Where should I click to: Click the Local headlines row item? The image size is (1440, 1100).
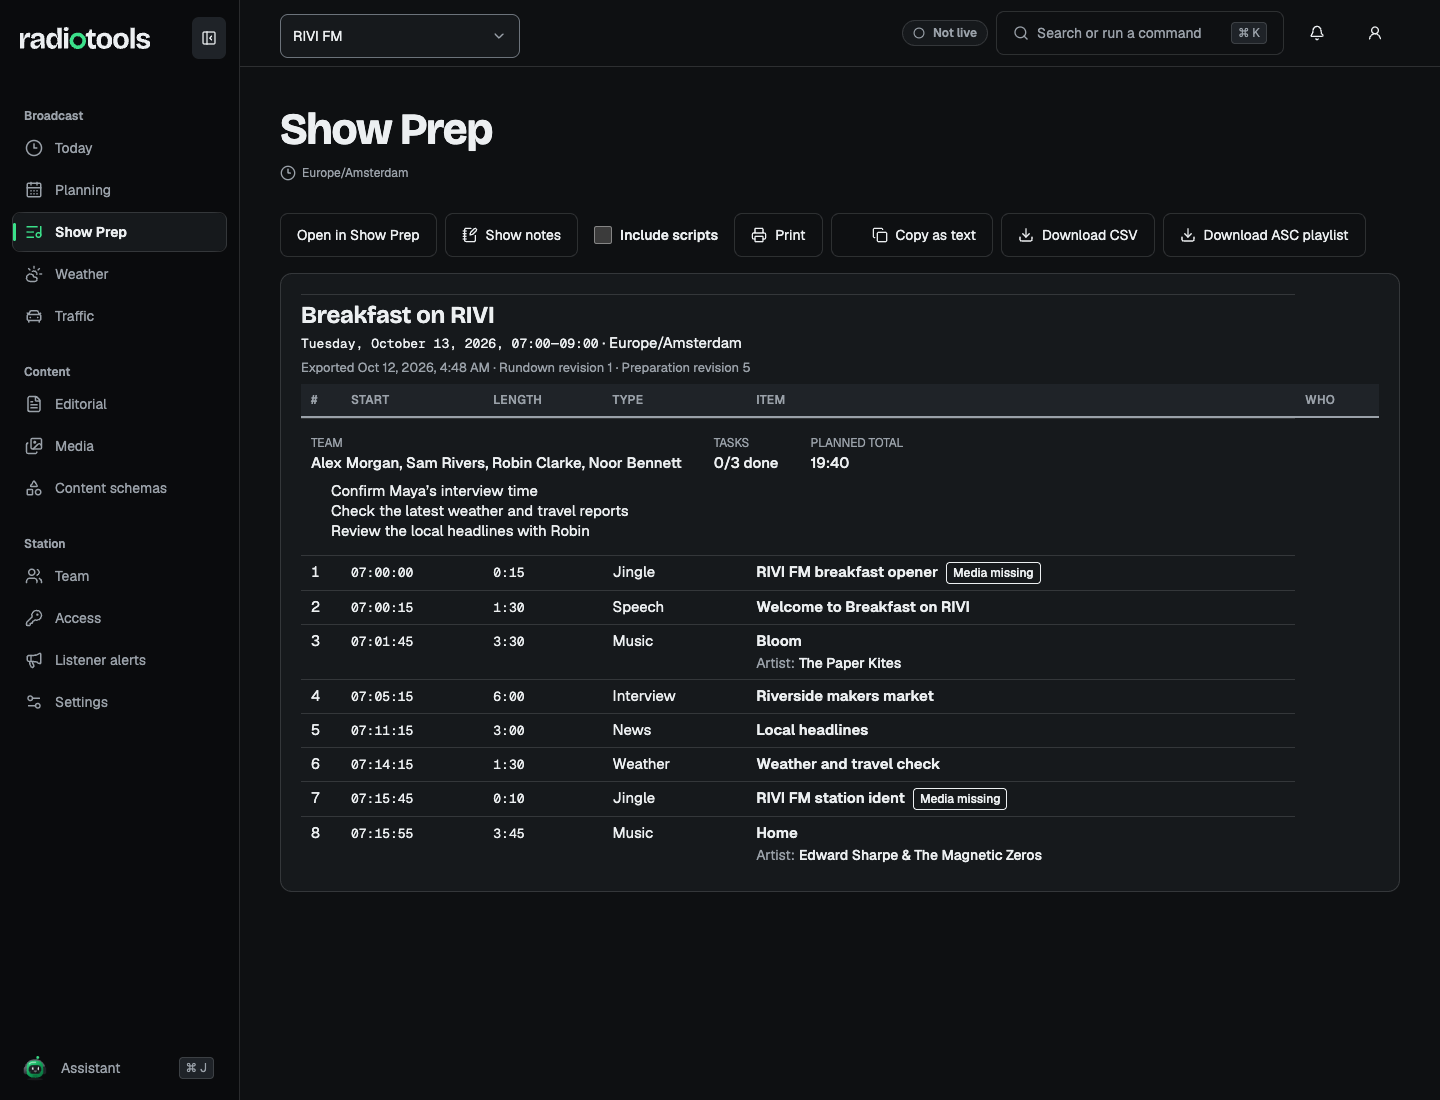tap(812, 730)
